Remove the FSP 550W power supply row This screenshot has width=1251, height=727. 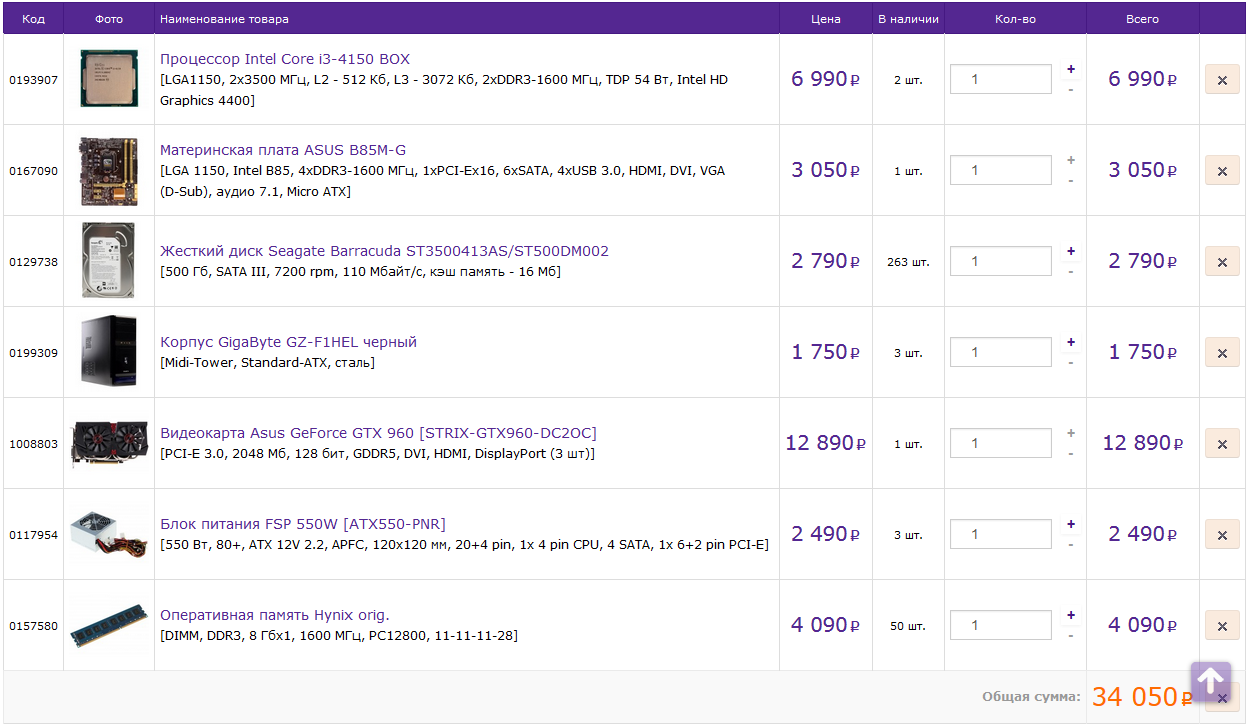click(x=1221, y=535)
